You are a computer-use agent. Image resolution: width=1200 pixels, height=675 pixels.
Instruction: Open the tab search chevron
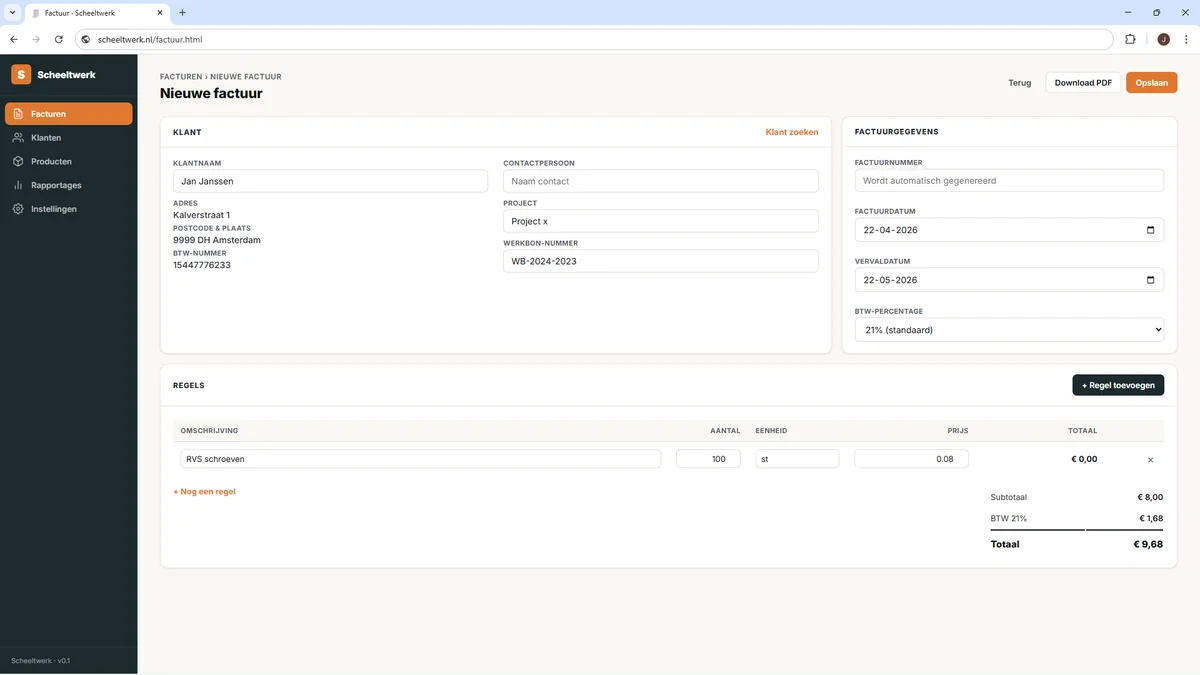(x=11, y=13)
